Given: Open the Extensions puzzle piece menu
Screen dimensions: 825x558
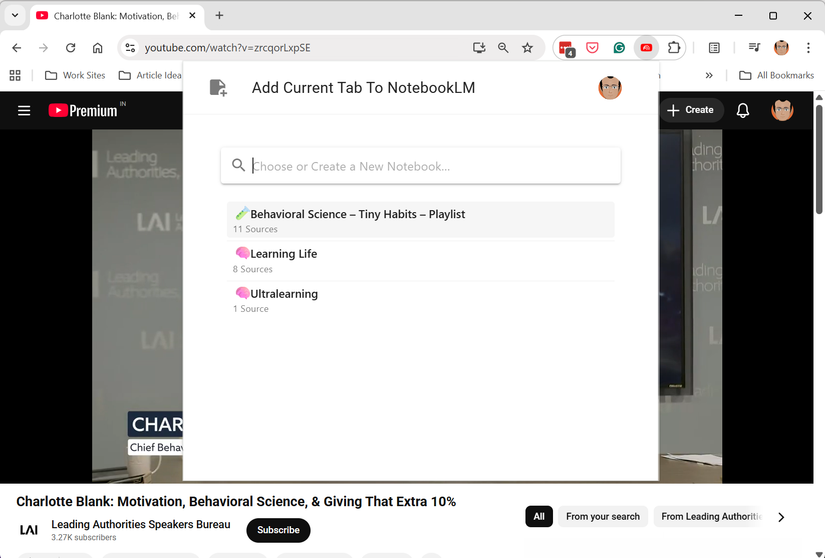Looking at the screenshot, I should 673,48.
